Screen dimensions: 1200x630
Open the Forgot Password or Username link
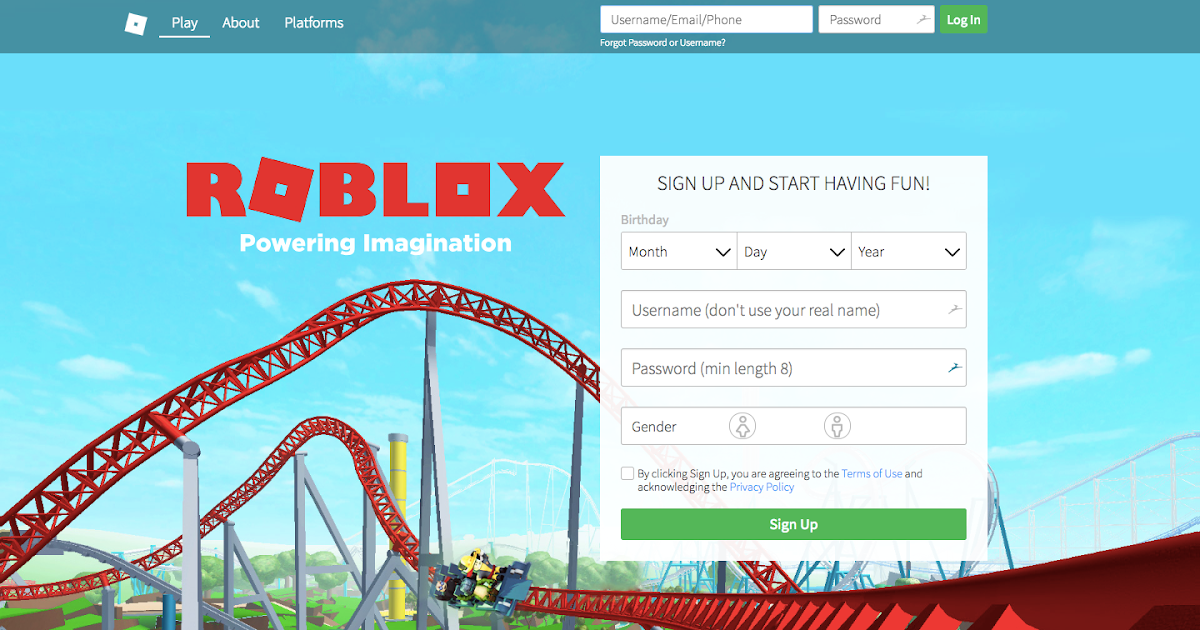[663, 43]
